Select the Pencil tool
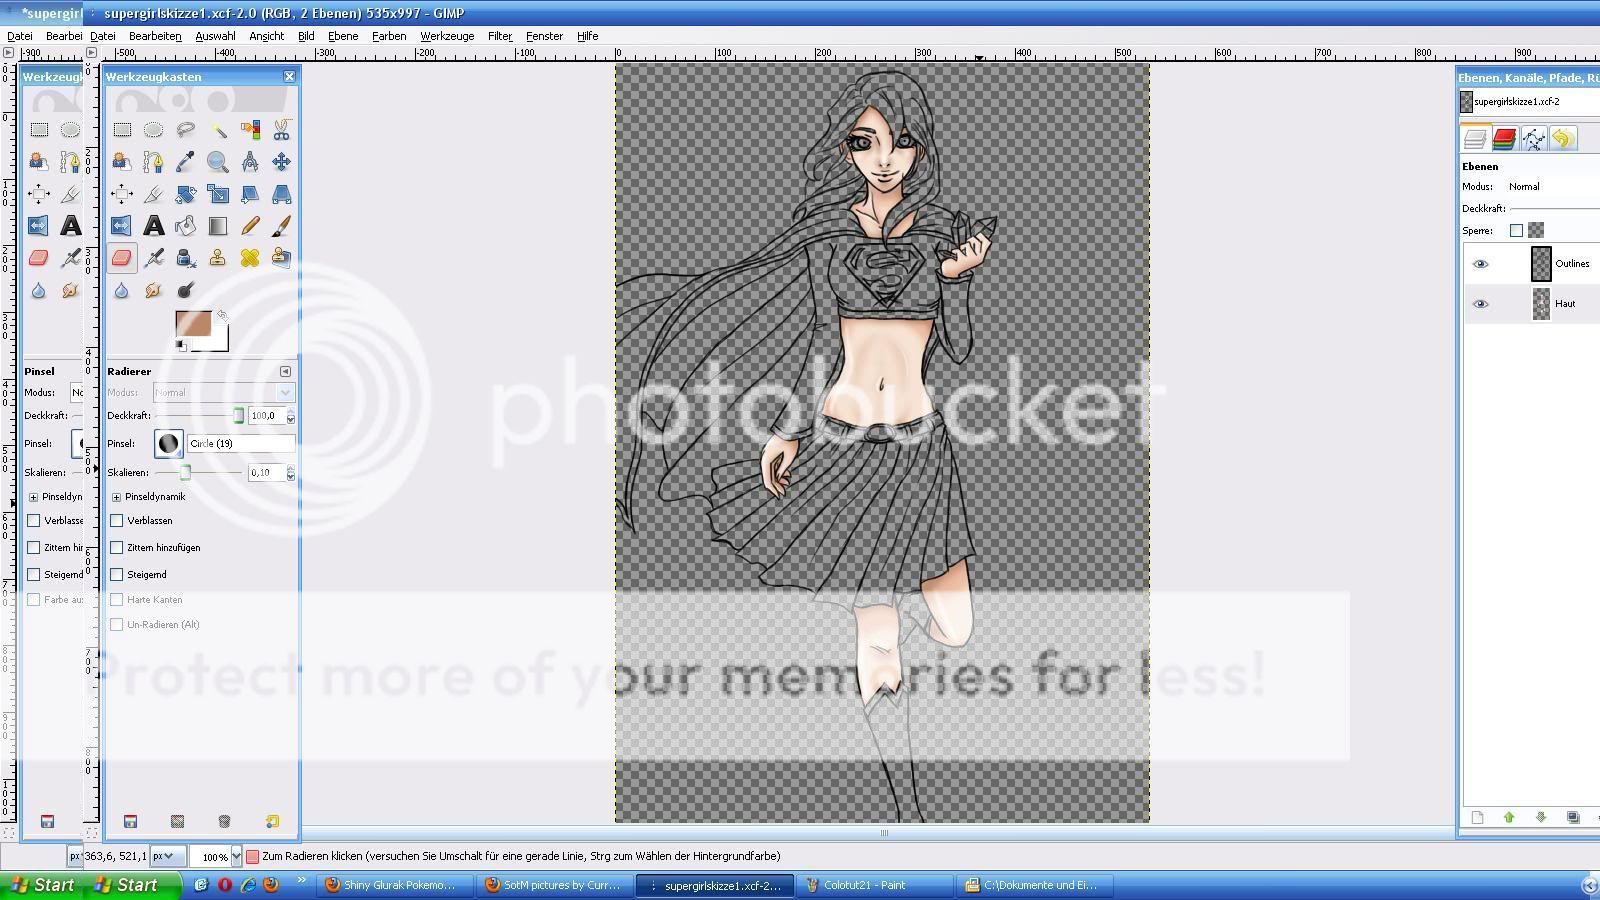 [249, 226]
